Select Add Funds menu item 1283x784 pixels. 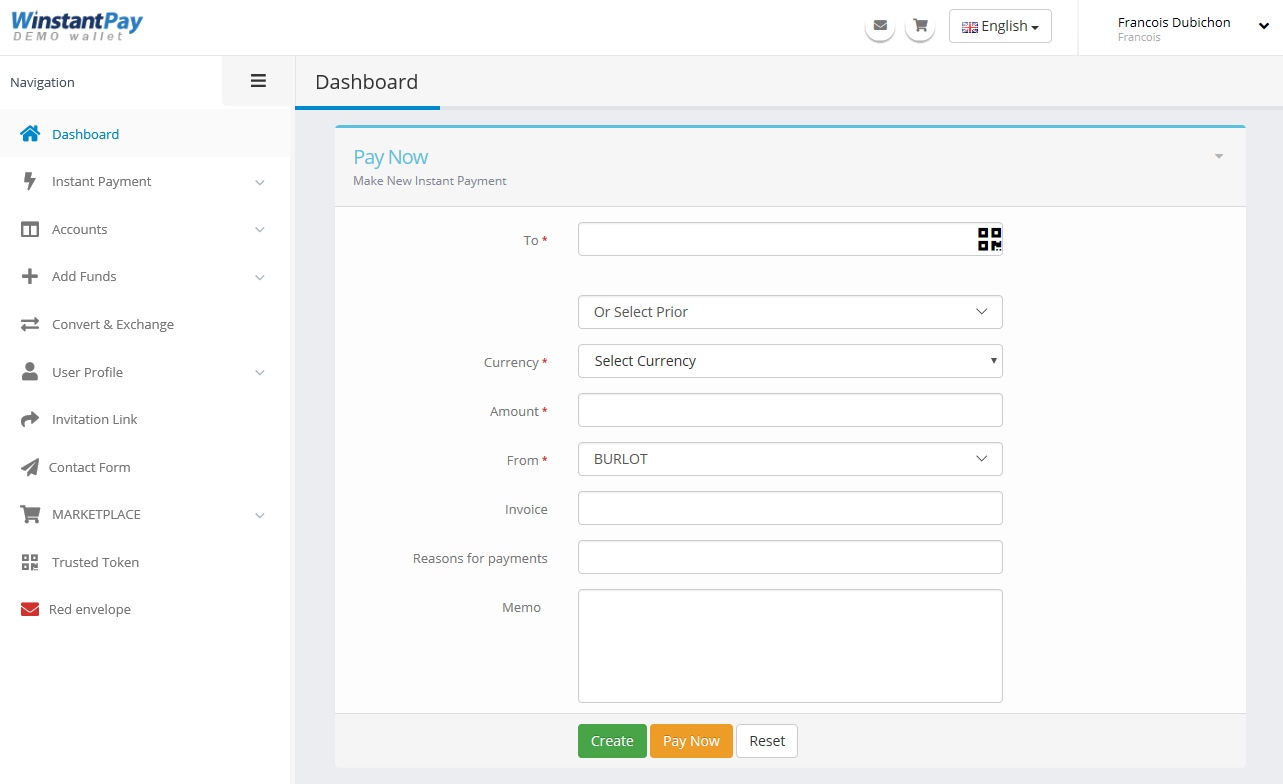tap(145, 276)
